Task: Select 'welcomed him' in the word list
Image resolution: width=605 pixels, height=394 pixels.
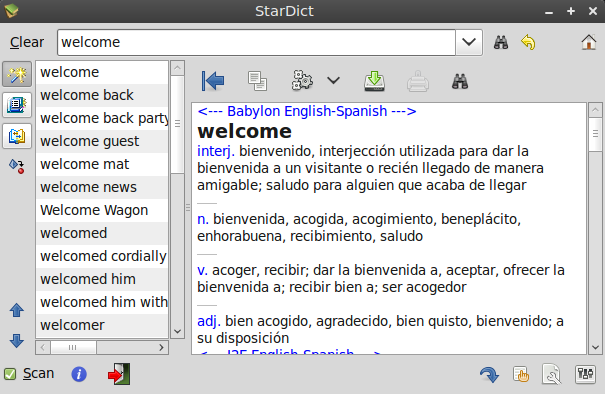Action: point(102,279)
